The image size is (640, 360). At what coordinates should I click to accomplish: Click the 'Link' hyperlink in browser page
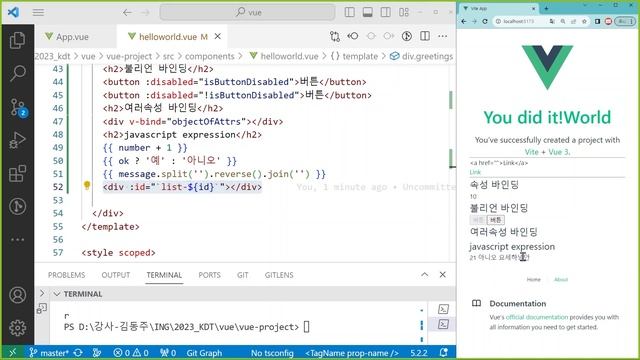[475, 172]
